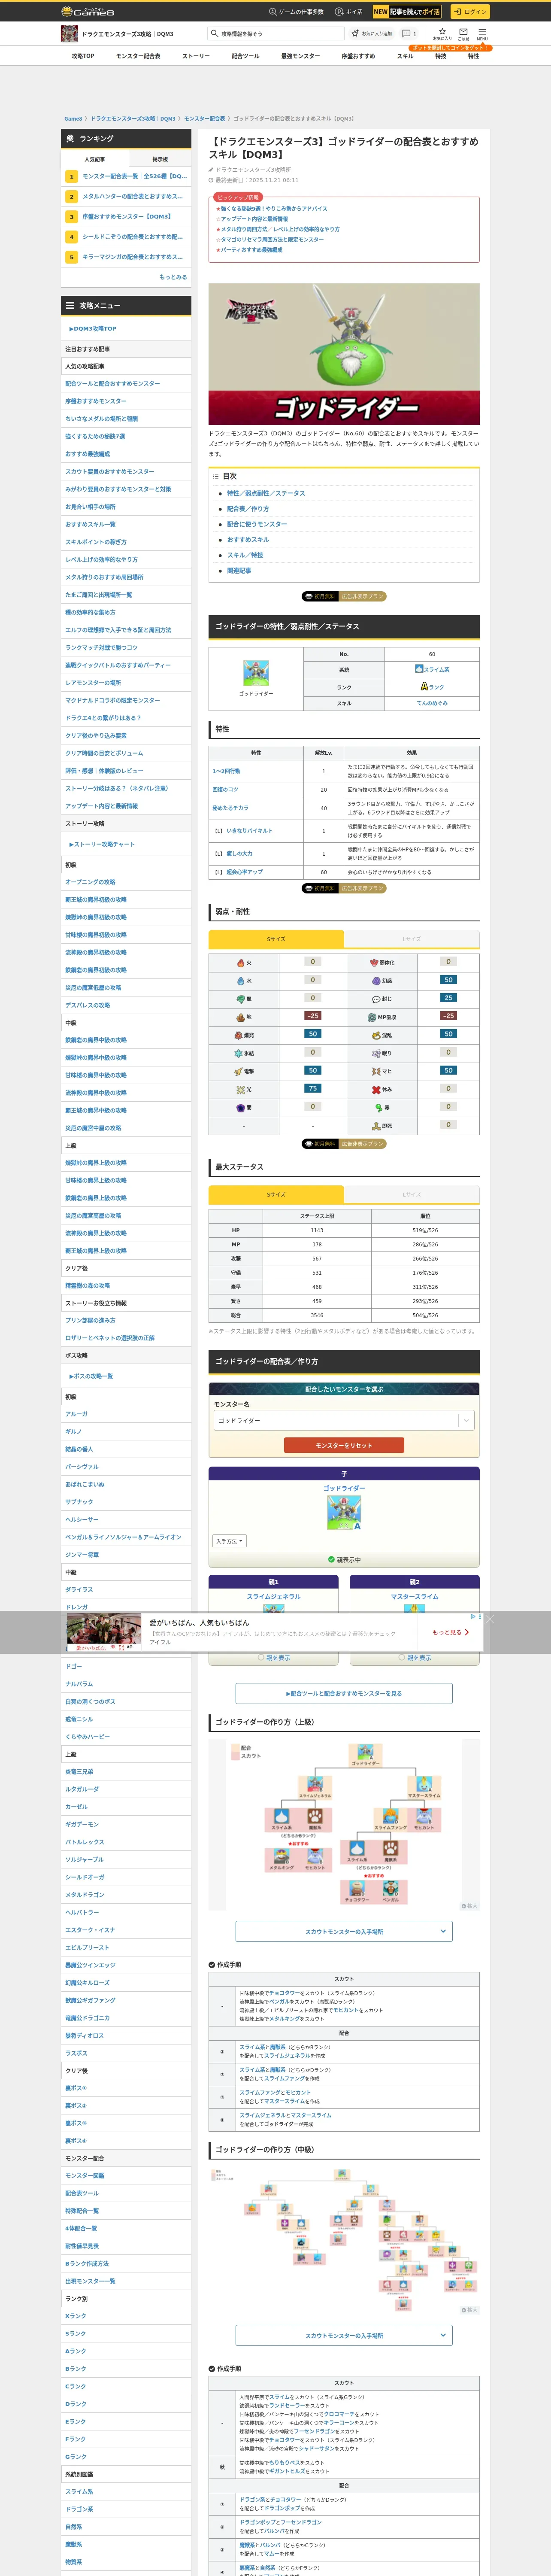
Task: Expand スカウトモンスターの入手場所 under 上級 tree
Action: [344, 1932]
